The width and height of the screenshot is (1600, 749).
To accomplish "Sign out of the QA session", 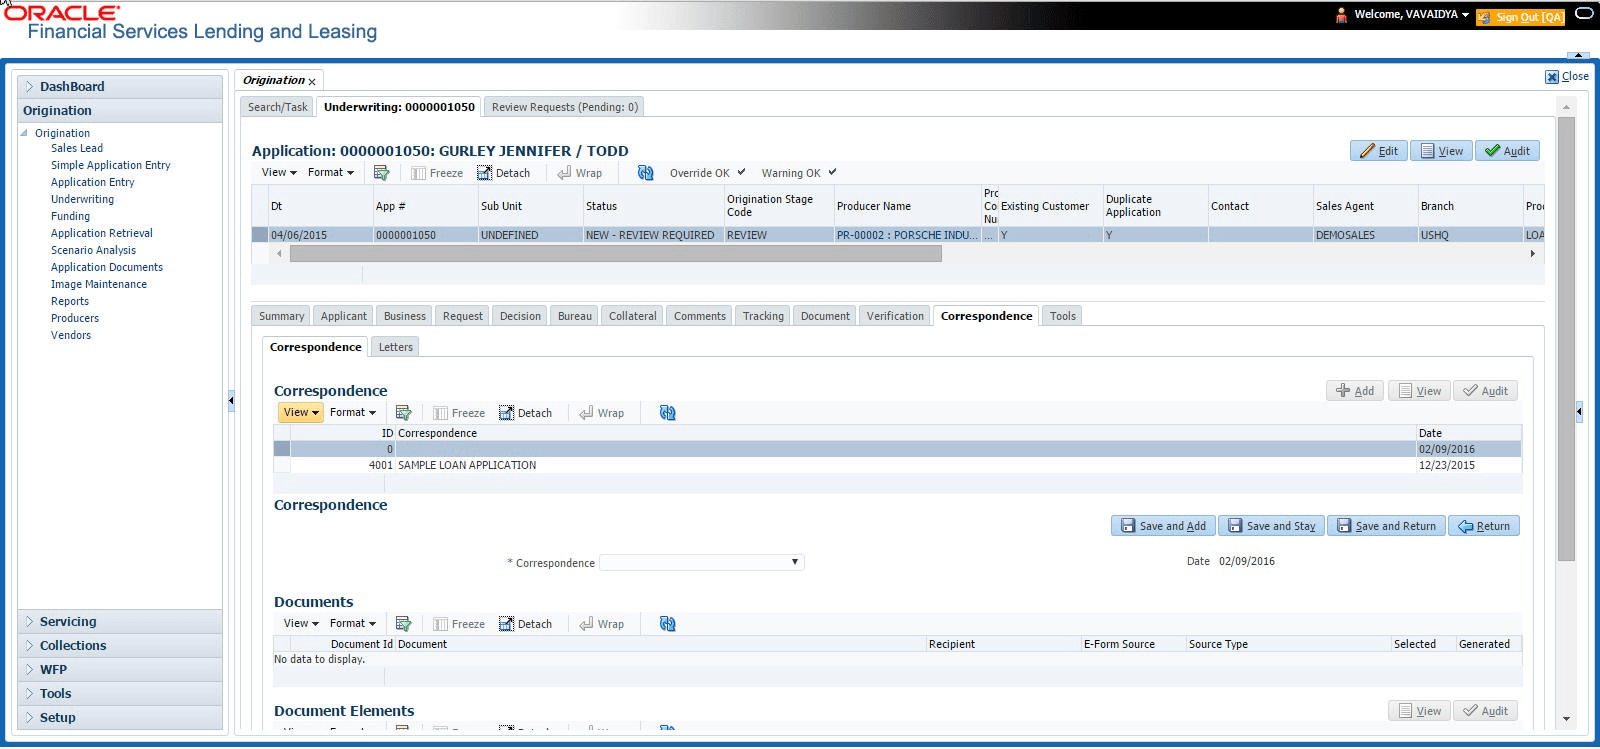I will [x=1520, y=17].
